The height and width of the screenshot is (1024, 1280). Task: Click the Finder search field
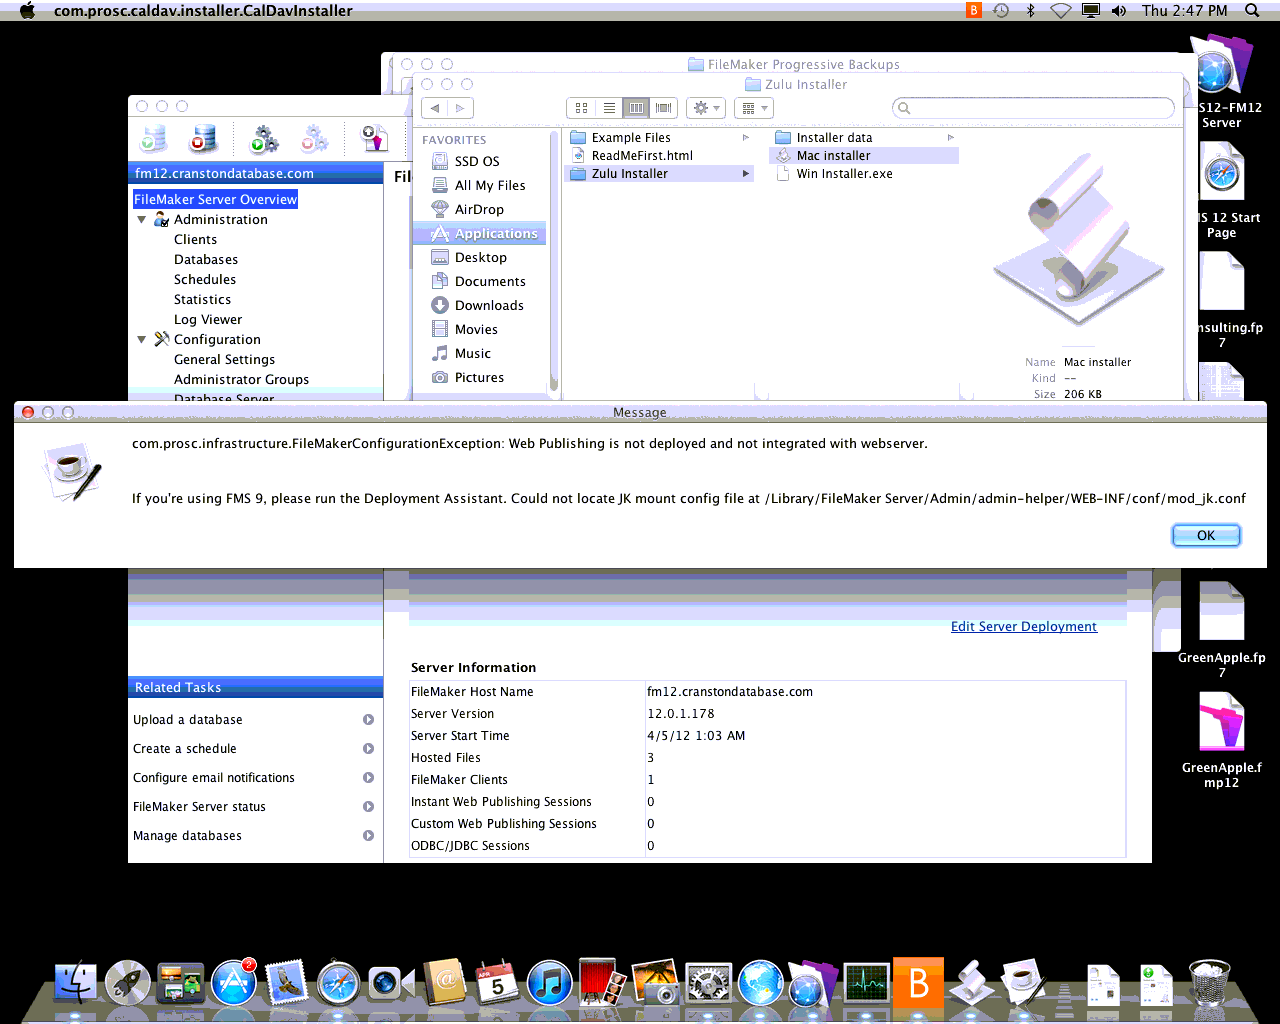(1033, 108)
